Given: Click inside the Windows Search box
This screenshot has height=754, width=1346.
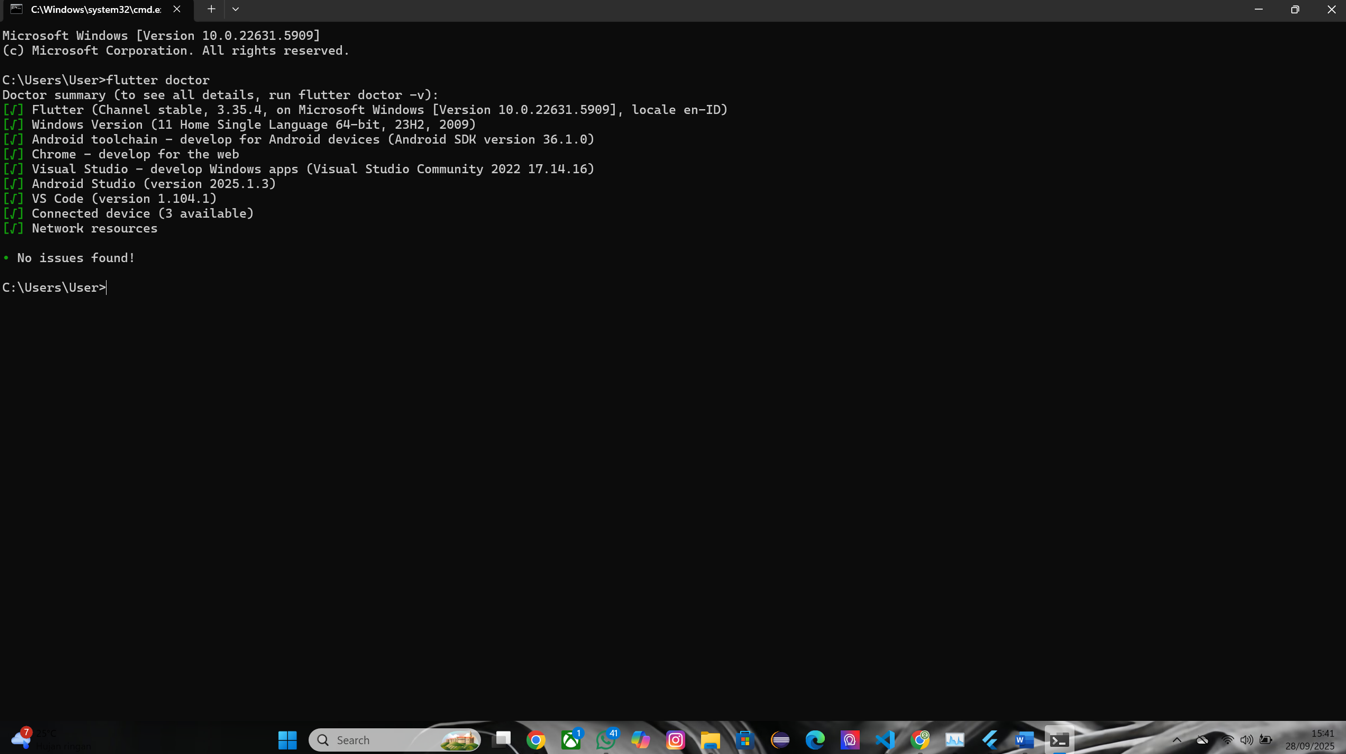Looking at the screenshot, I should [x=380, y=740].
